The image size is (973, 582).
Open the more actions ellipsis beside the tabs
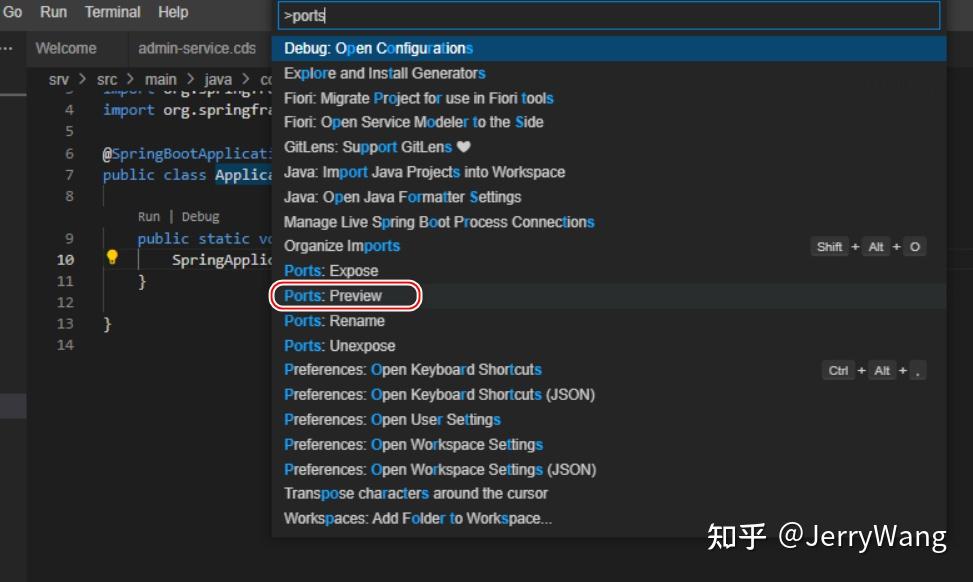tap(7, 48)
